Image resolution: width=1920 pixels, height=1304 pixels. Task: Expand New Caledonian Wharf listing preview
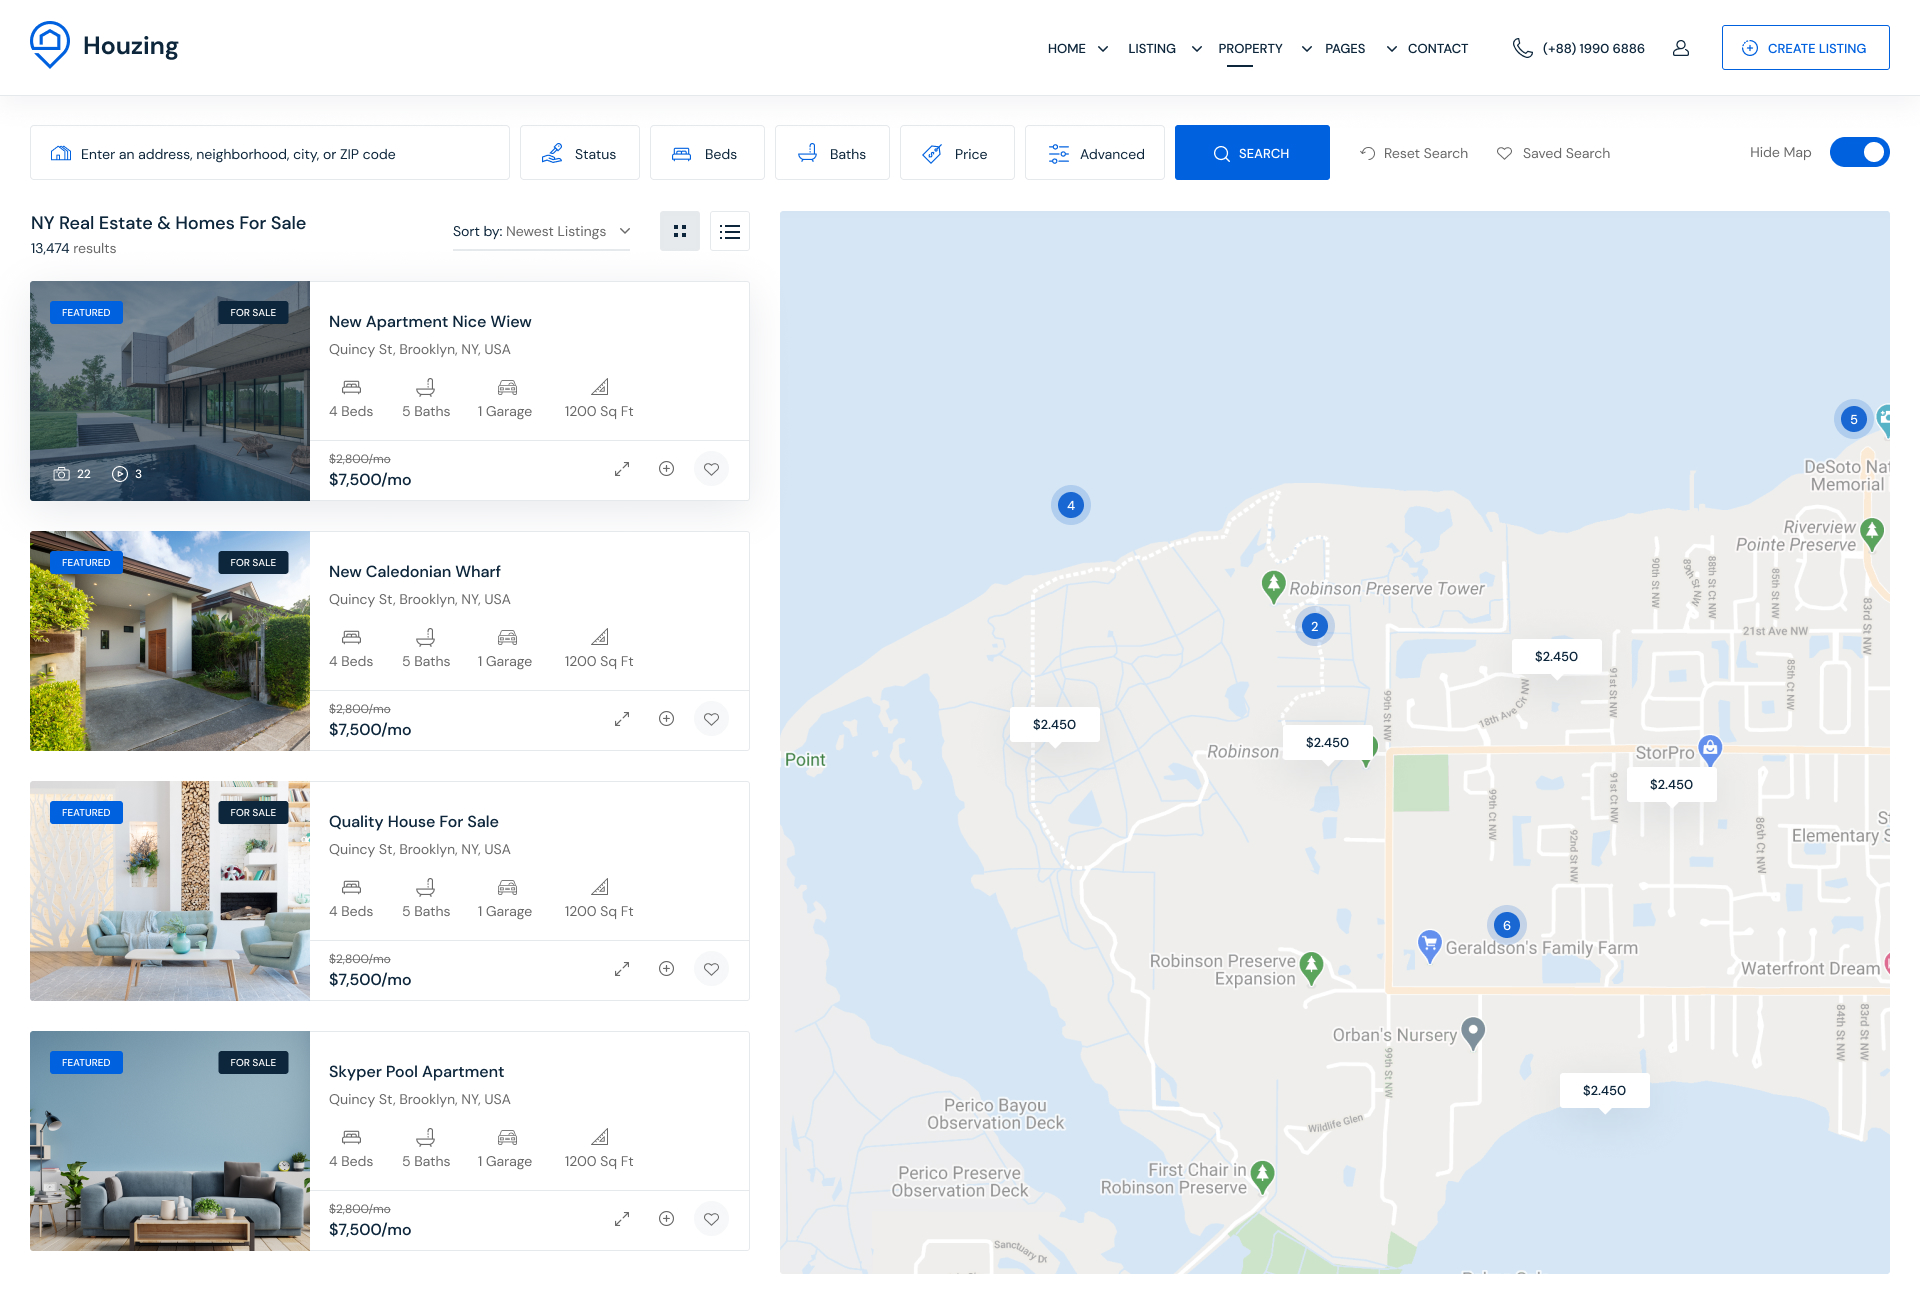point(622,719)
